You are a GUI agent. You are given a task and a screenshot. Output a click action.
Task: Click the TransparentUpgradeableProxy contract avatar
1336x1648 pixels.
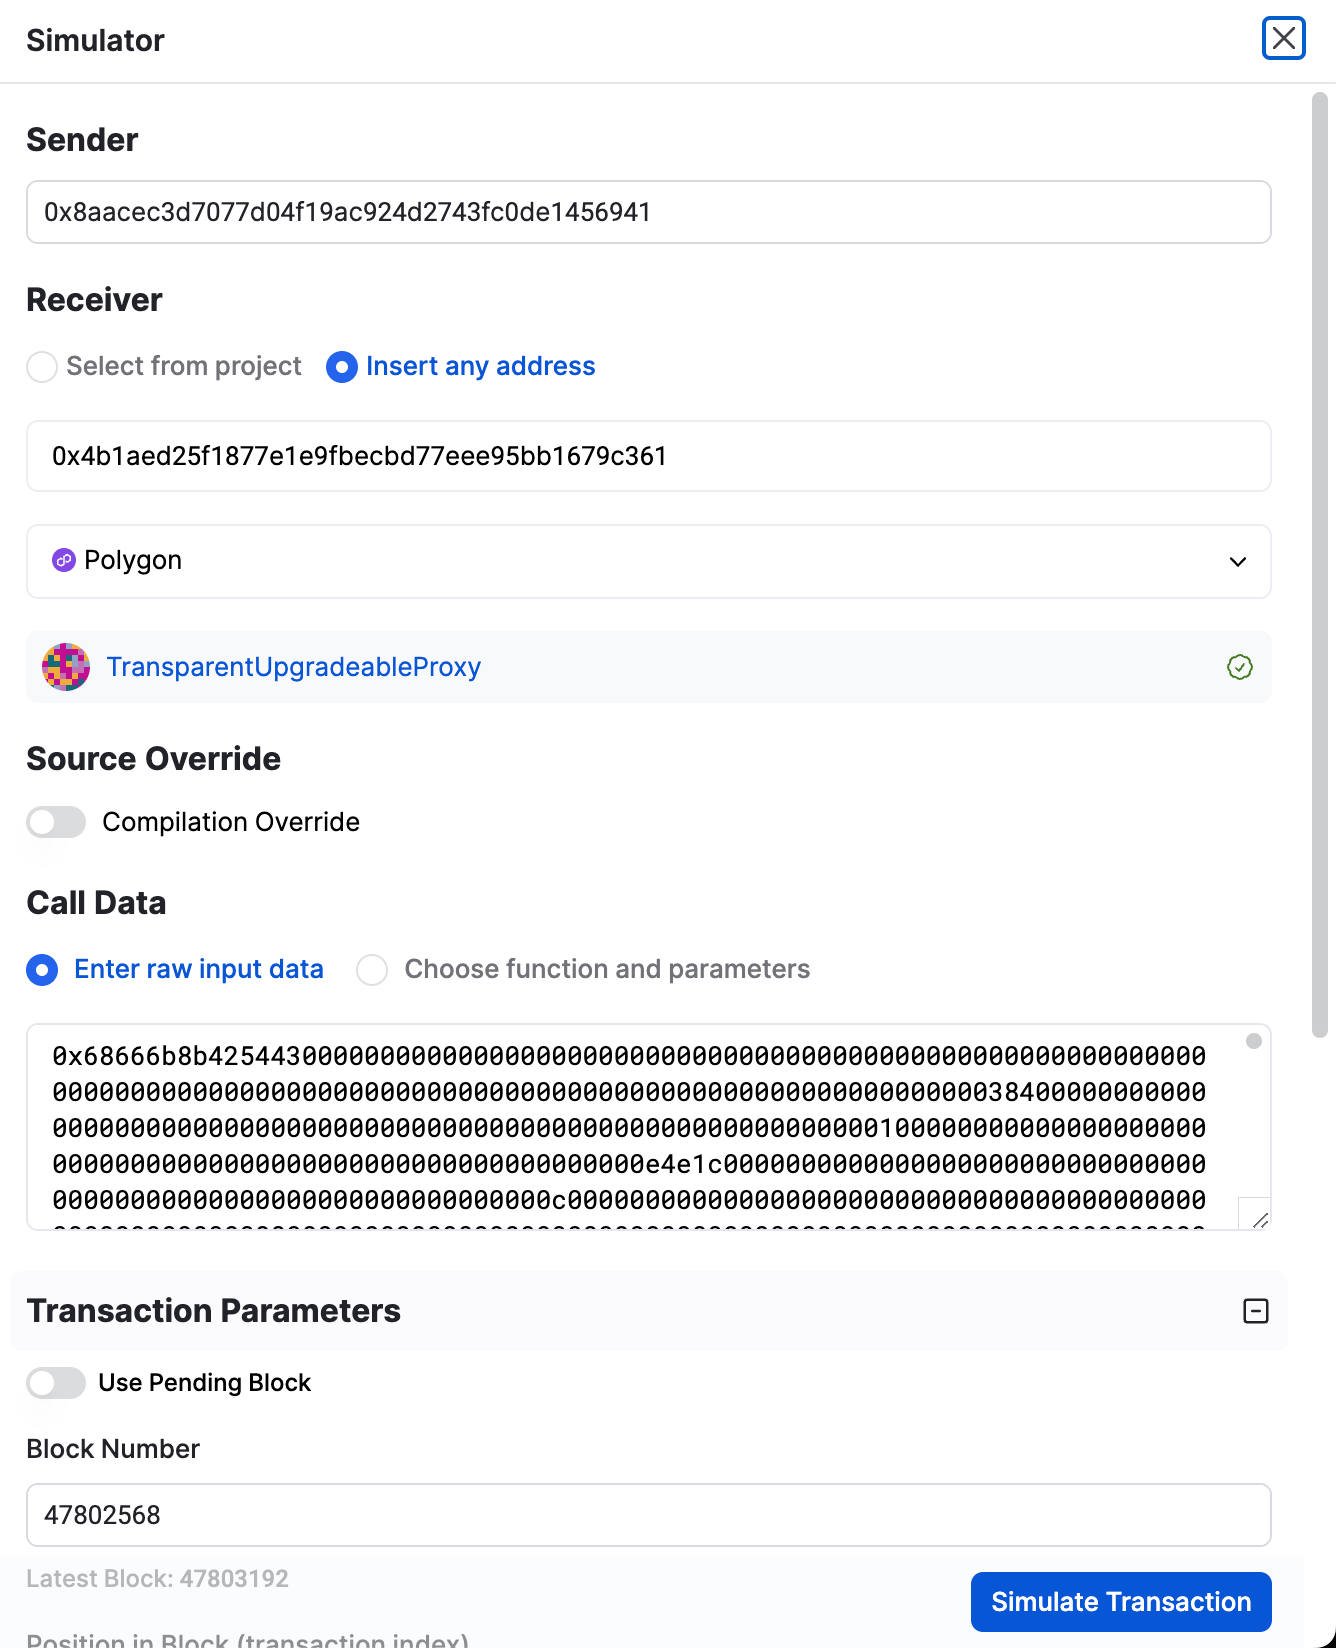pos(66,667)
